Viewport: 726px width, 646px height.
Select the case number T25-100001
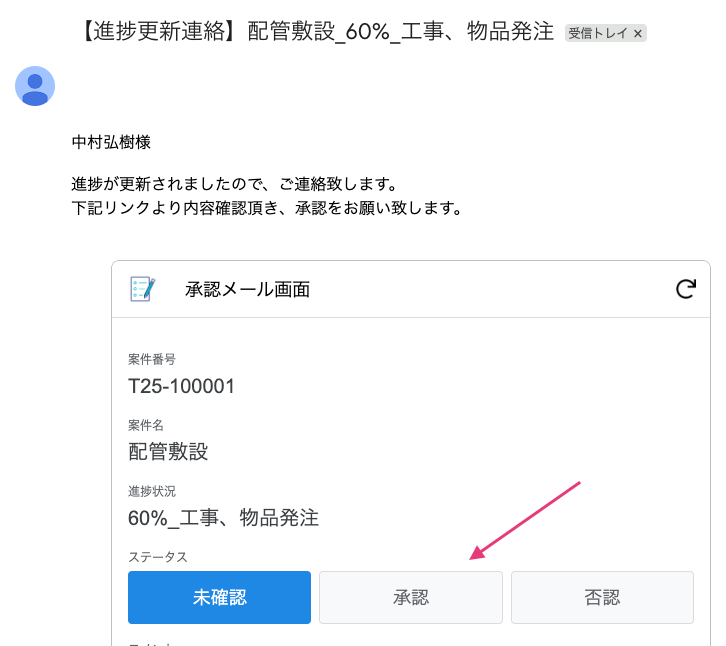(x=182, y=386)
